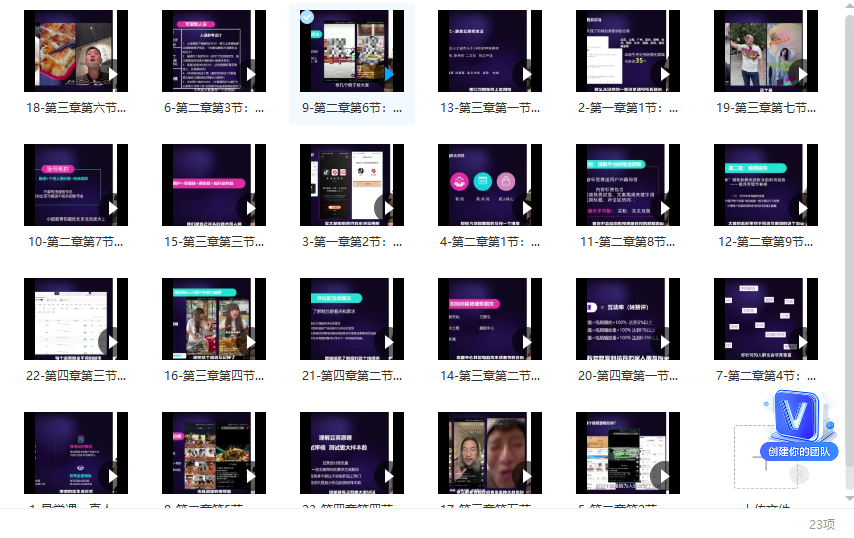
Task: Click play icon on 3-第一章第2节 video
Action: pos(388,208)
